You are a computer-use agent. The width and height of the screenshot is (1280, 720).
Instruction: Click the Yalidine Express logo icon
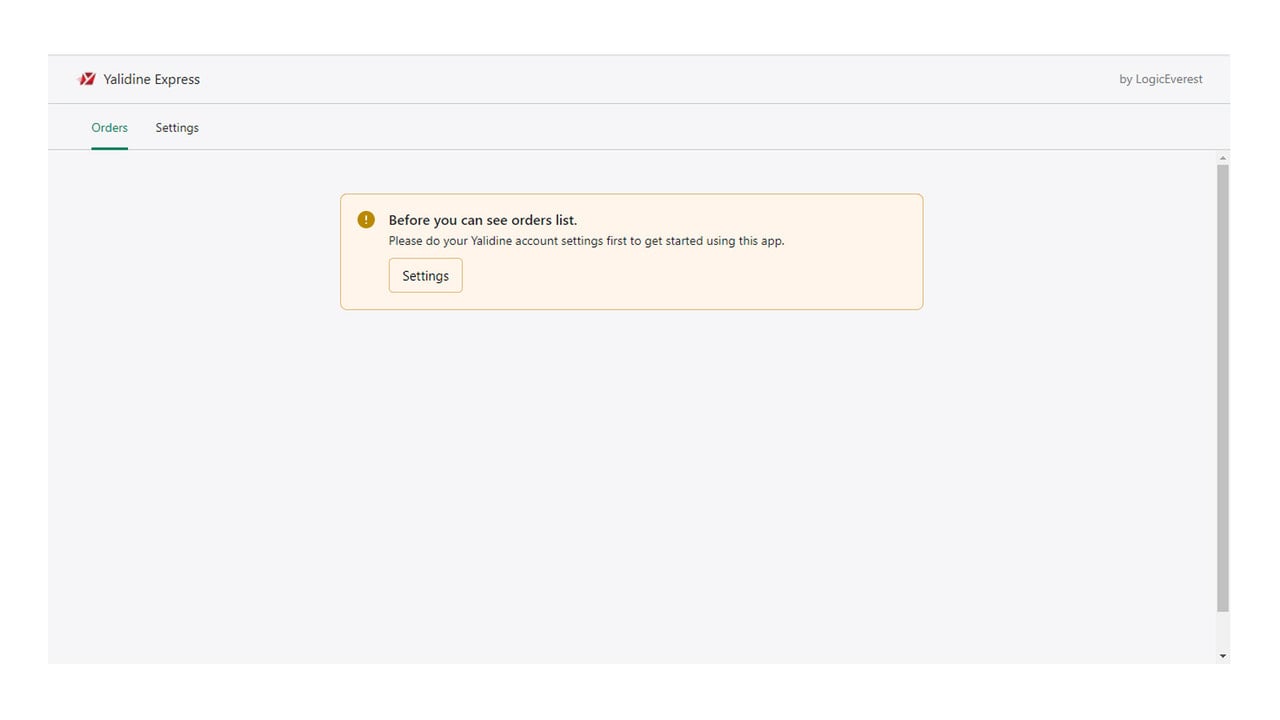pos(87,79)
